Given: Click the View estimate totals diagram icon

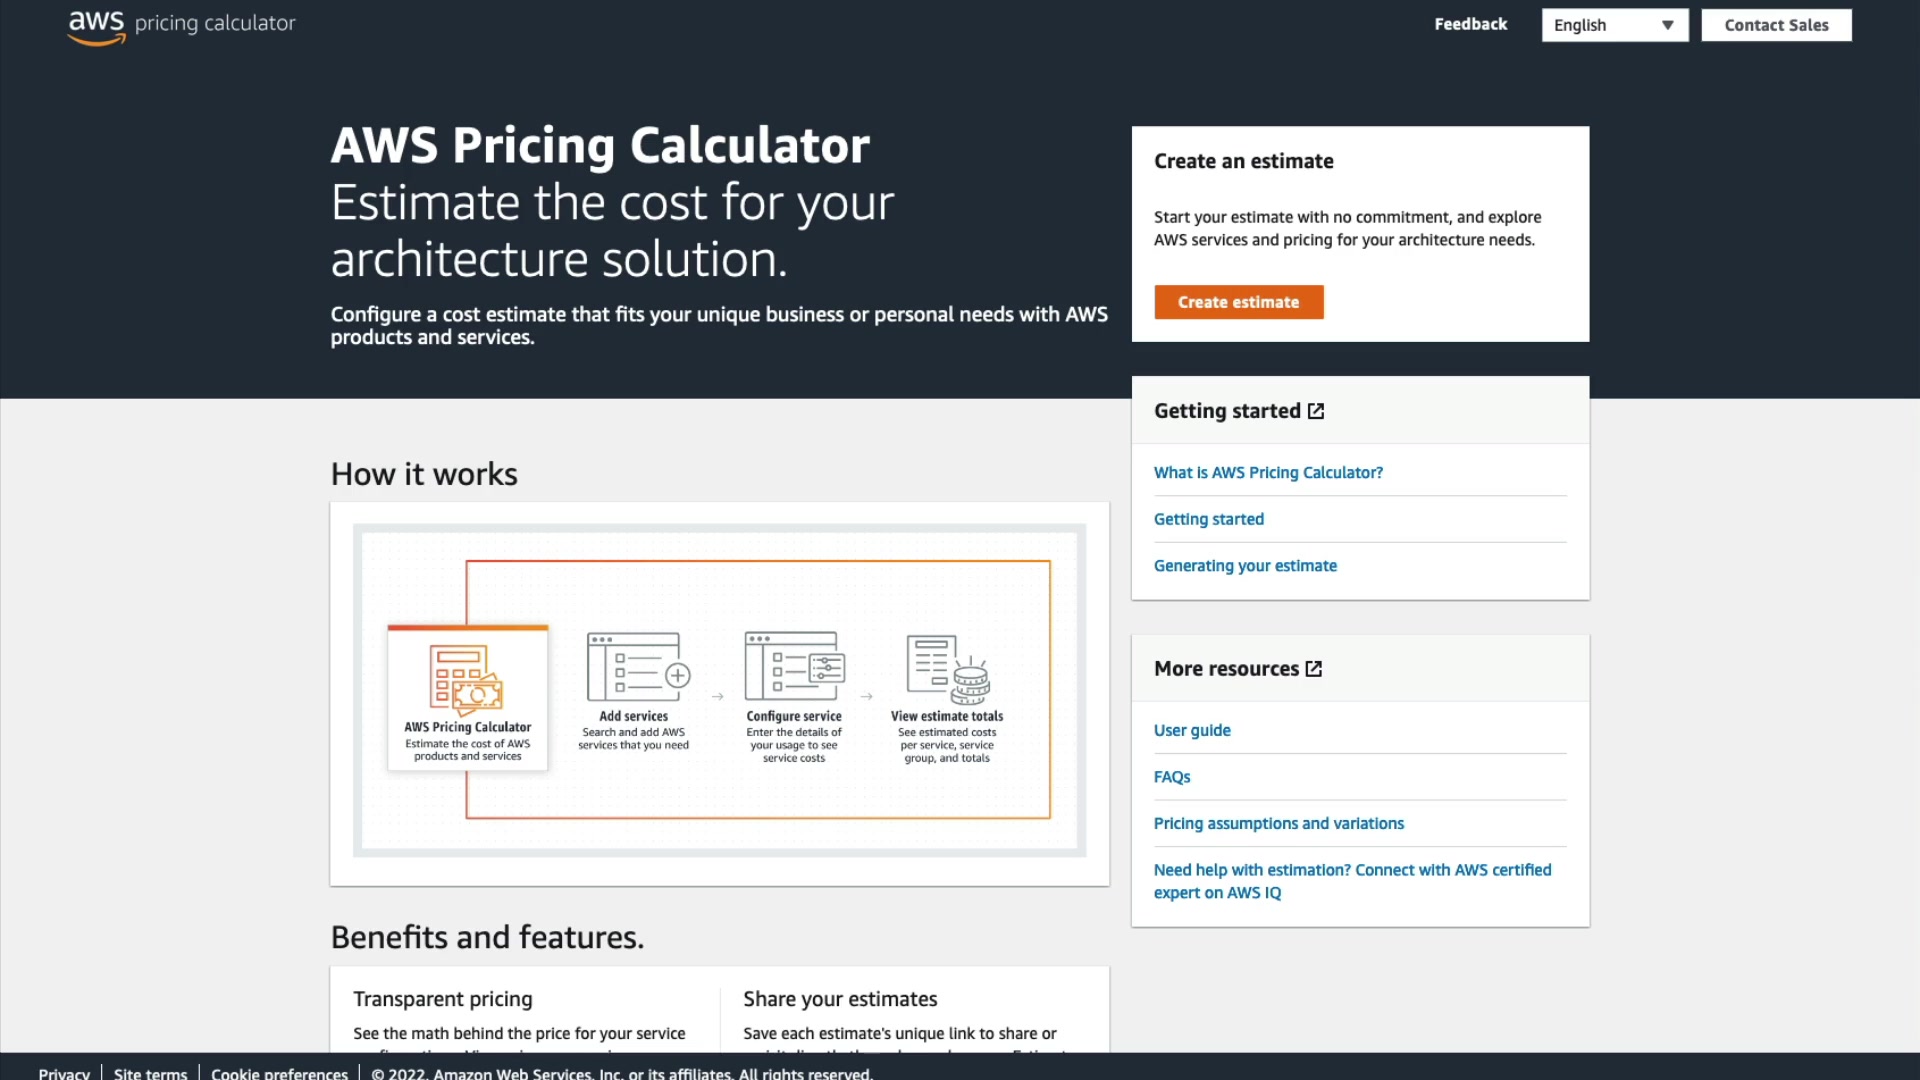Looking at the screenshot, I should (947, 667).
